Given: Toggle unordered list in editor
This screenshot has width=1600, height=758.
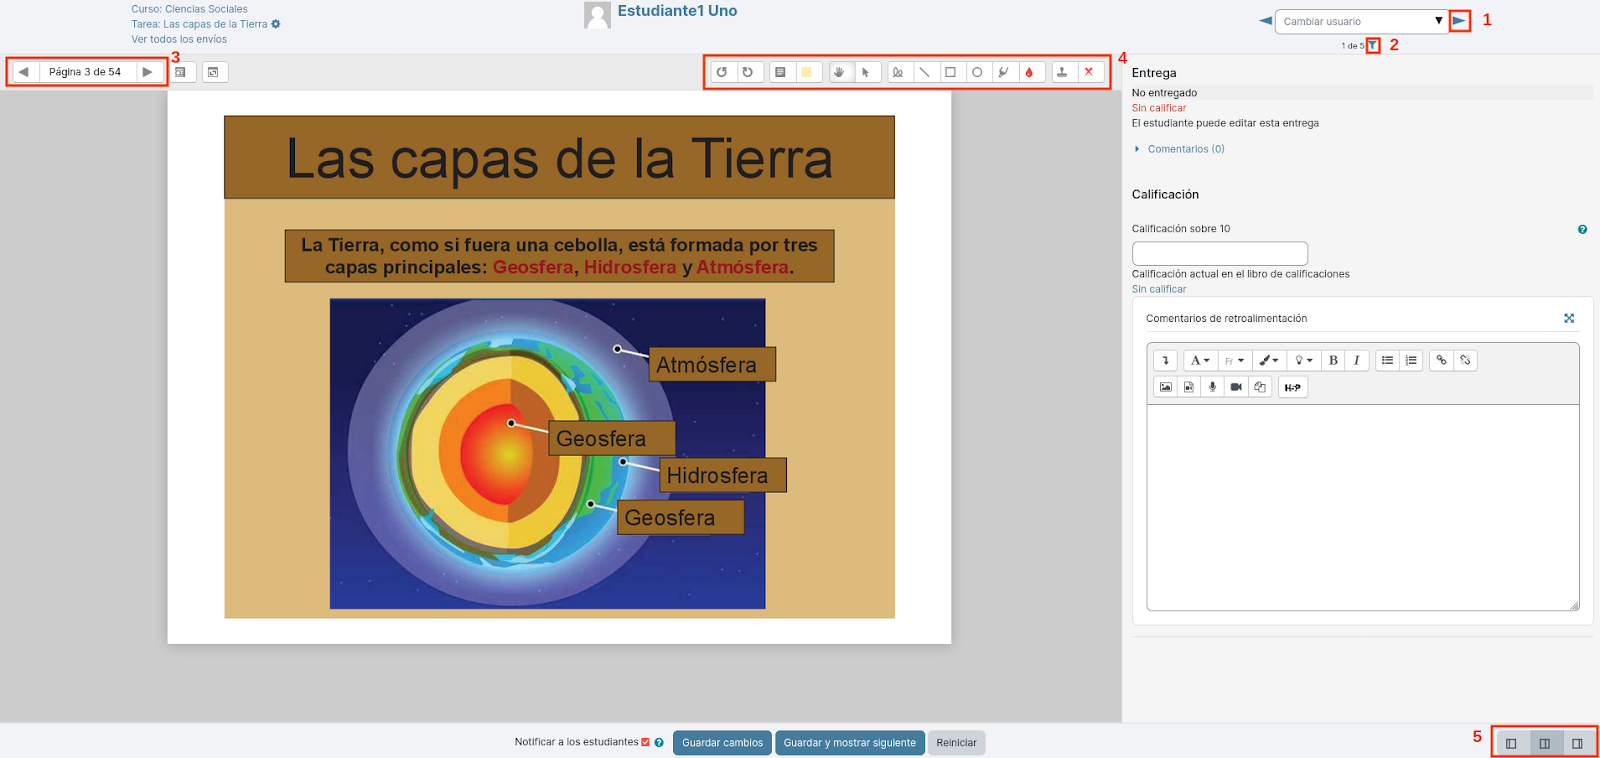Looking at the screenshot, I should 1387,360.
